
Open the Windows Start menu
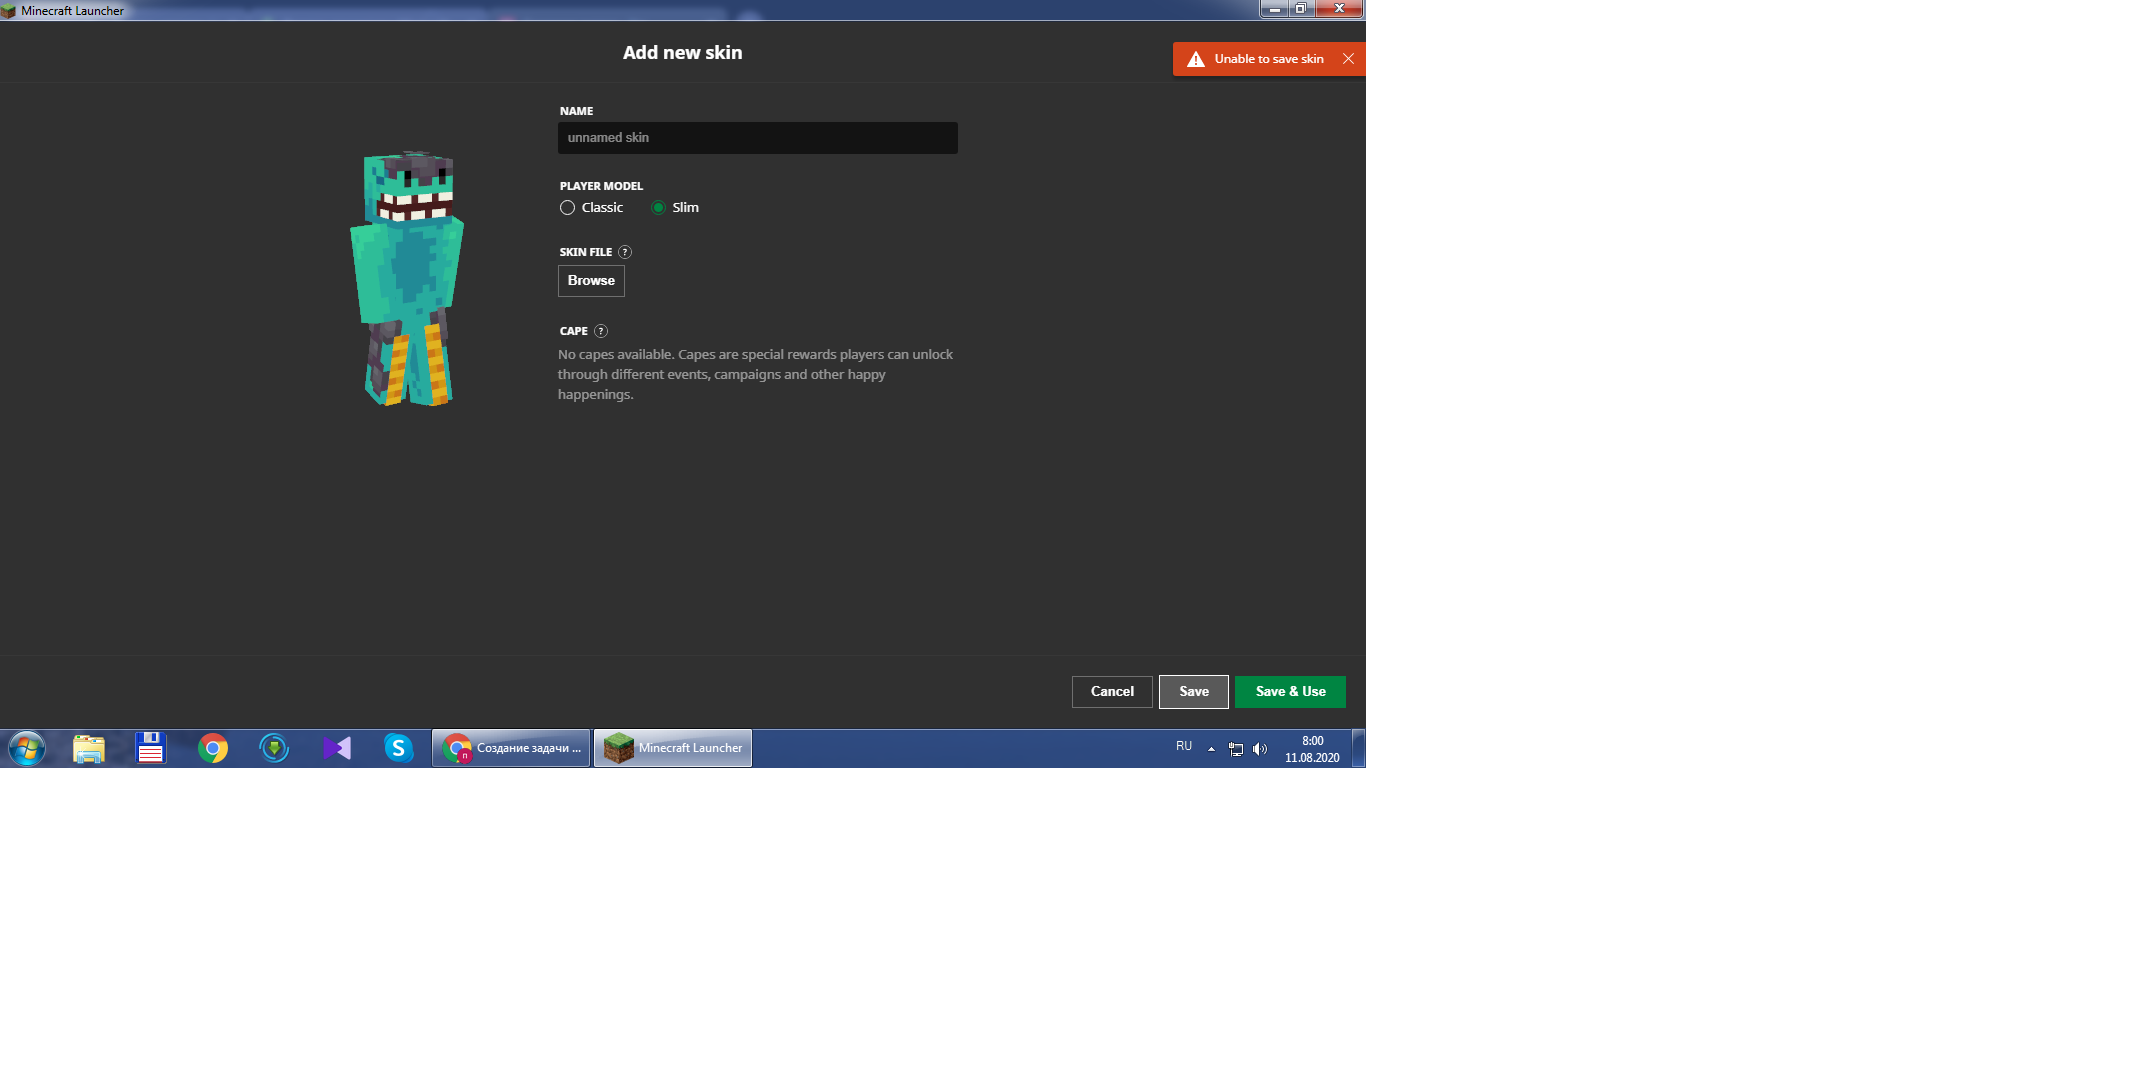(x=27, y=748)
